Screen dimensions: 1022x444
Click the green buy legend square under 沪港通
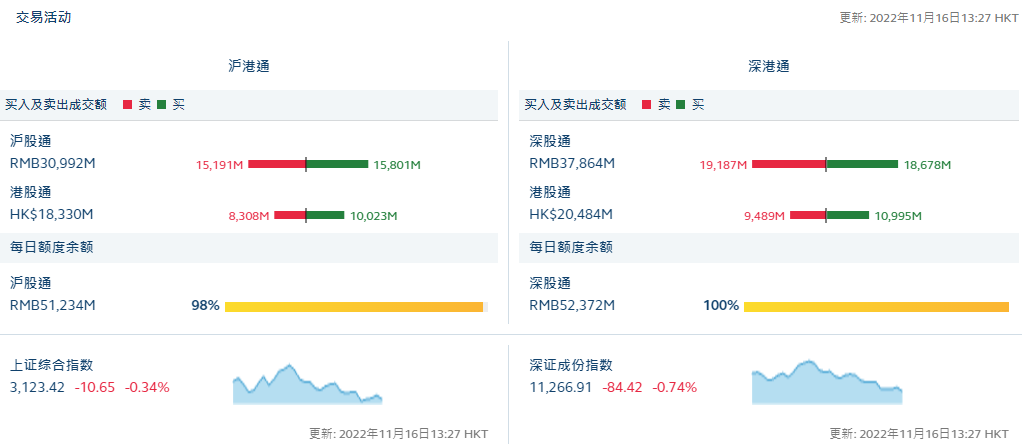[x=162, y=104]
